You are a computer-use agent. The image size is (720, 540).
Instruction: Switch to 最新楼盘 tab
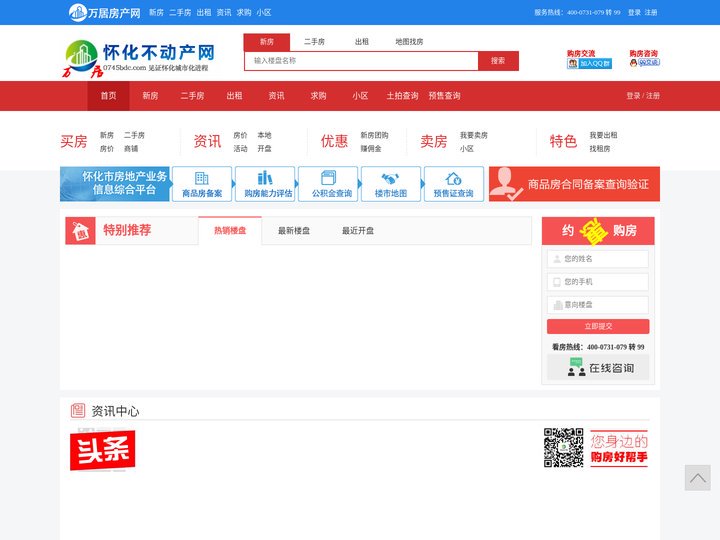[294, 231]
